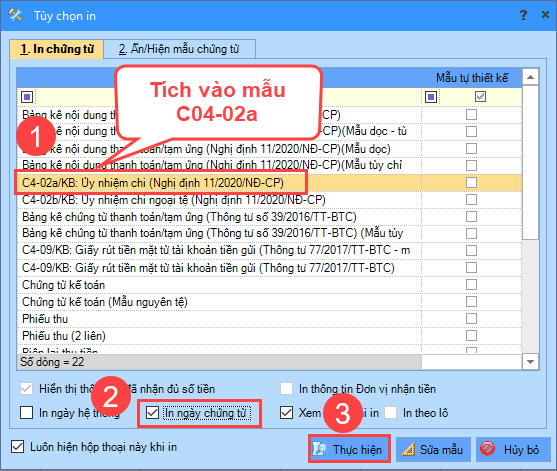This screenshot has height=471, width=557.
Task: Click the Thực hiện button
Action: coord(350,449)
